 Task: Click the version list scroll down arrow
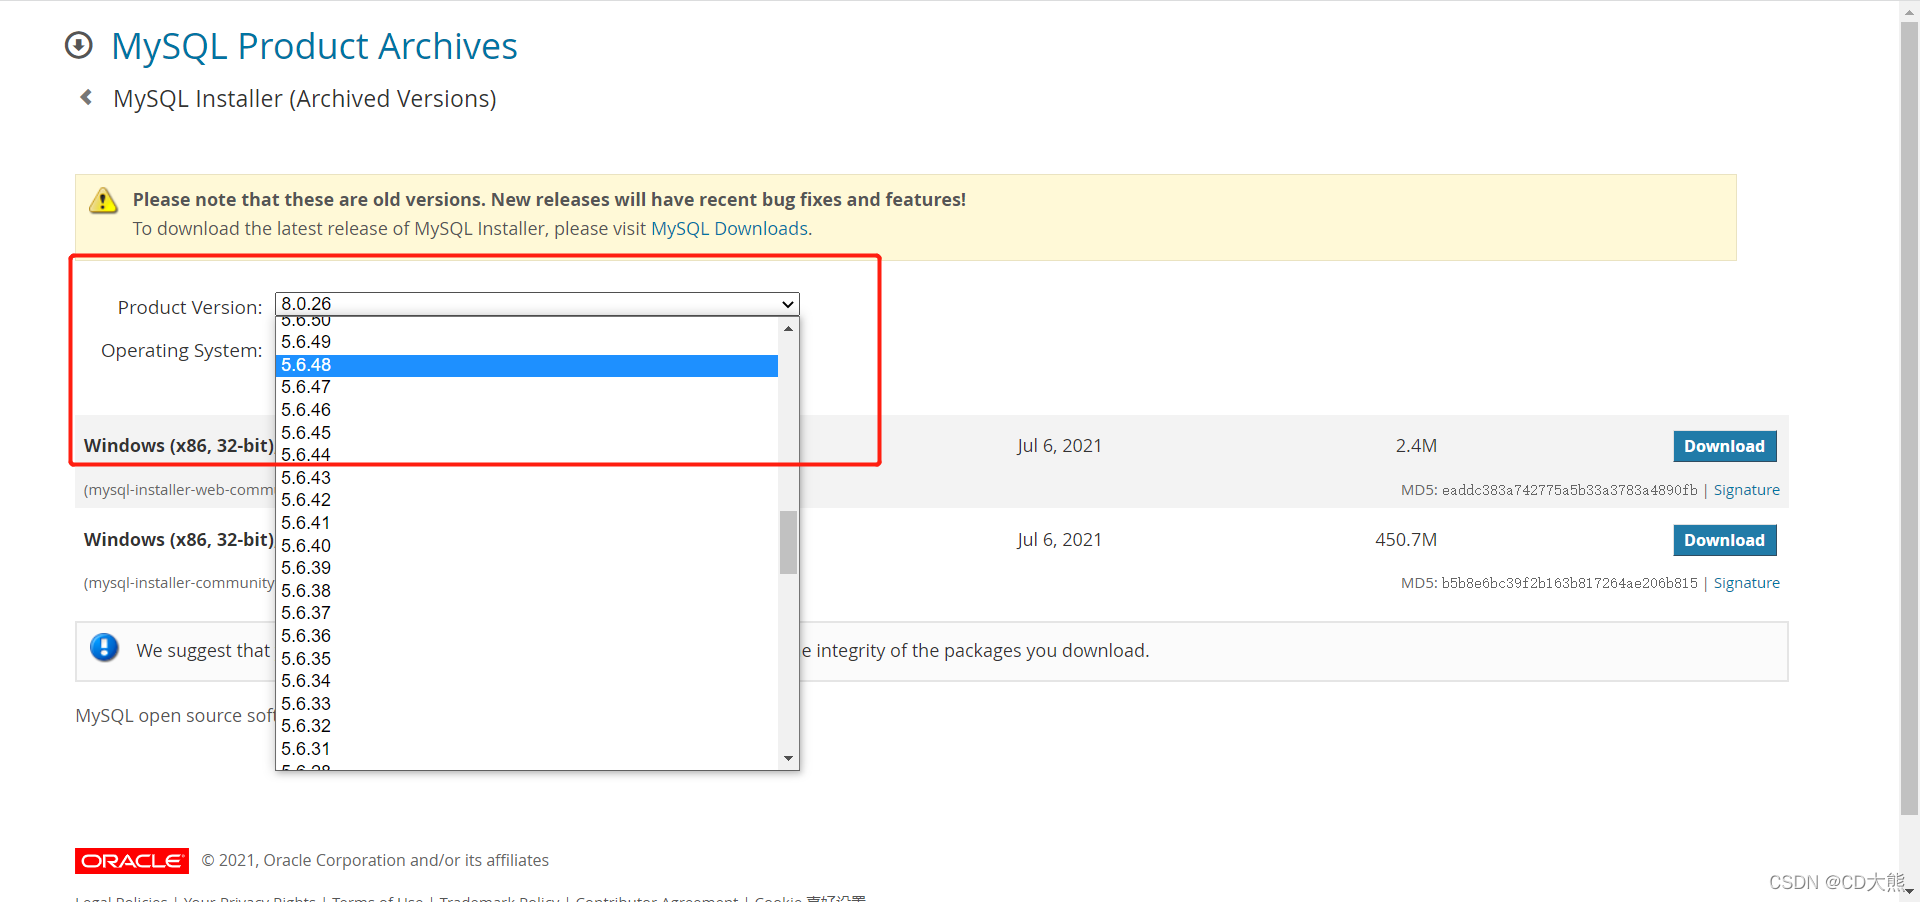(x=788, y=759)
